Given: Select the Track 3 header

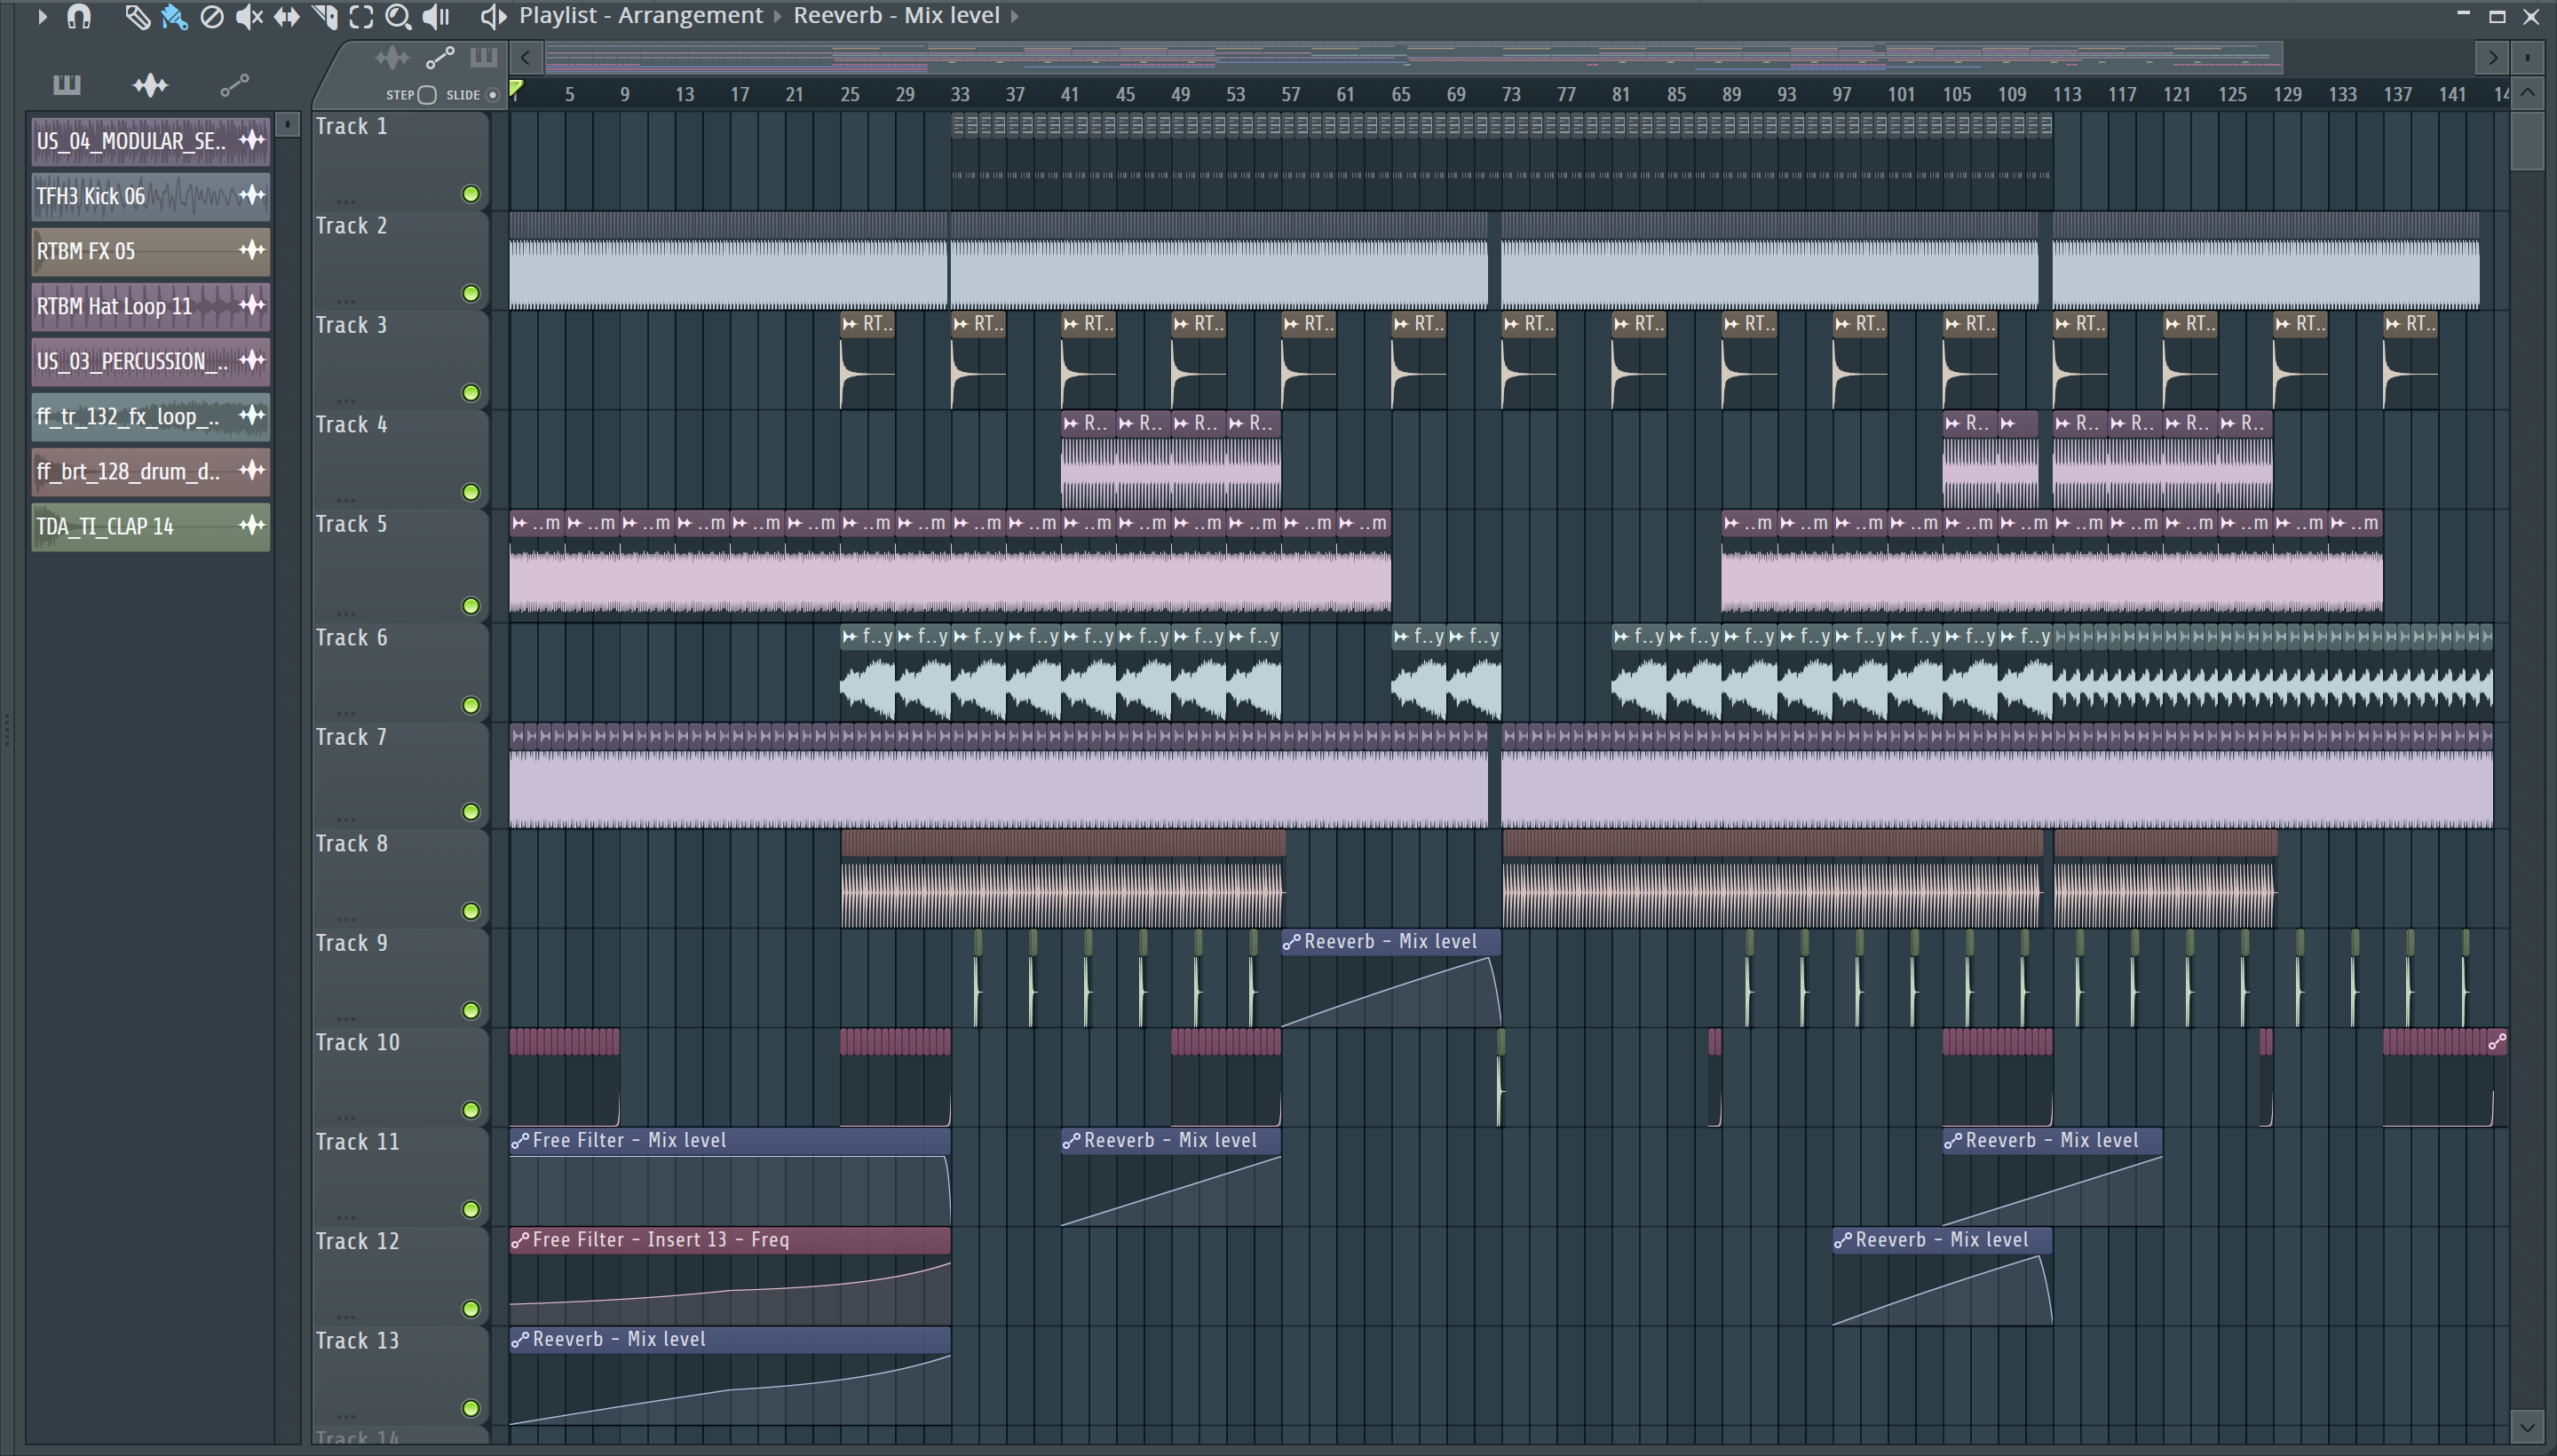Looking at the screenshot, I should point(400,359).
